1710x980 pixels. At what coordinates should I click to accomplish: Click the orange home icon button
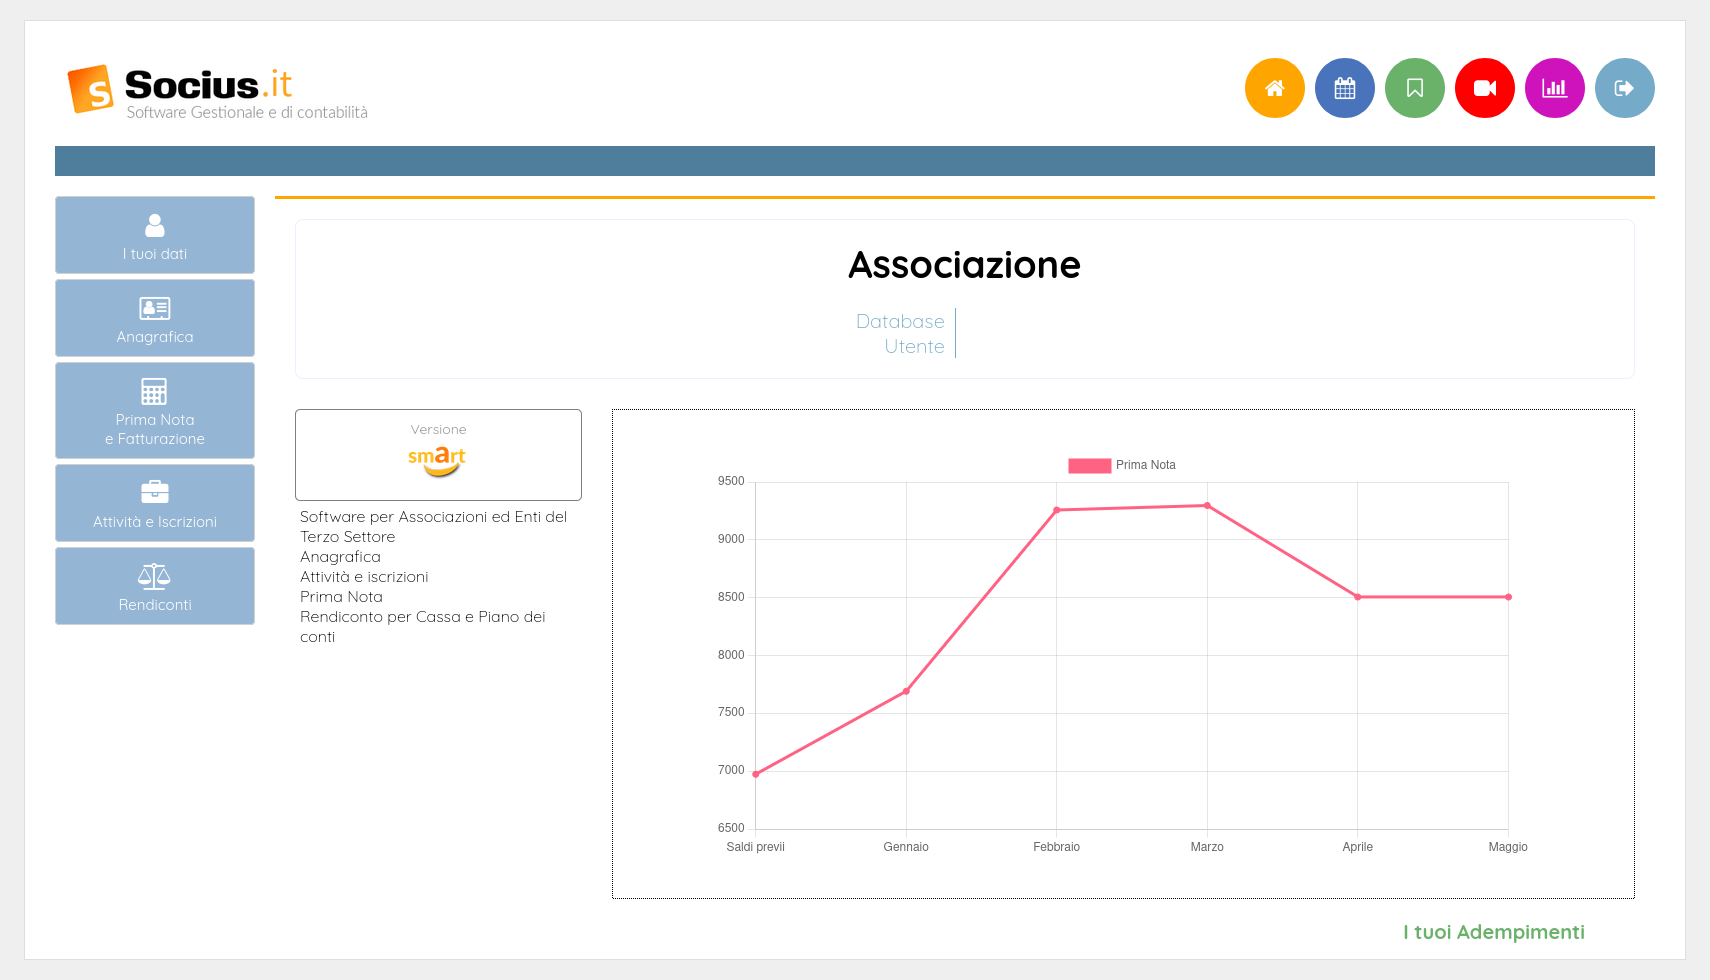[1274, 88]
